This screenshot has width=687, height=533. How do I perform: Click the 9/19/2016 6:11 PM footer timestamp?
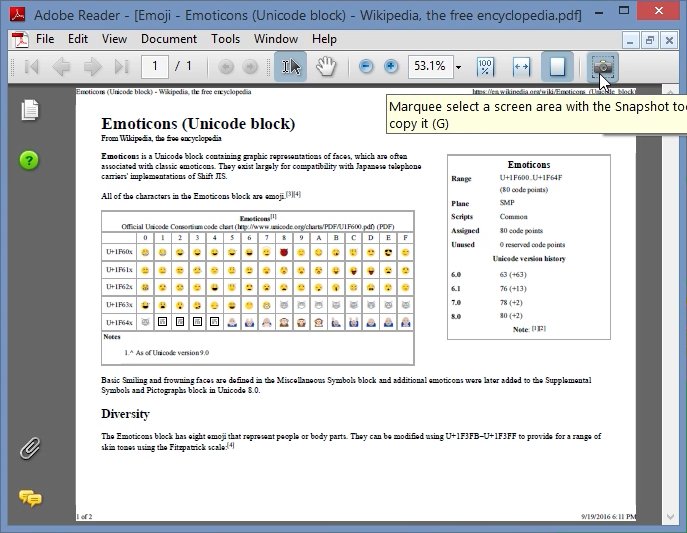coord(608,517)
